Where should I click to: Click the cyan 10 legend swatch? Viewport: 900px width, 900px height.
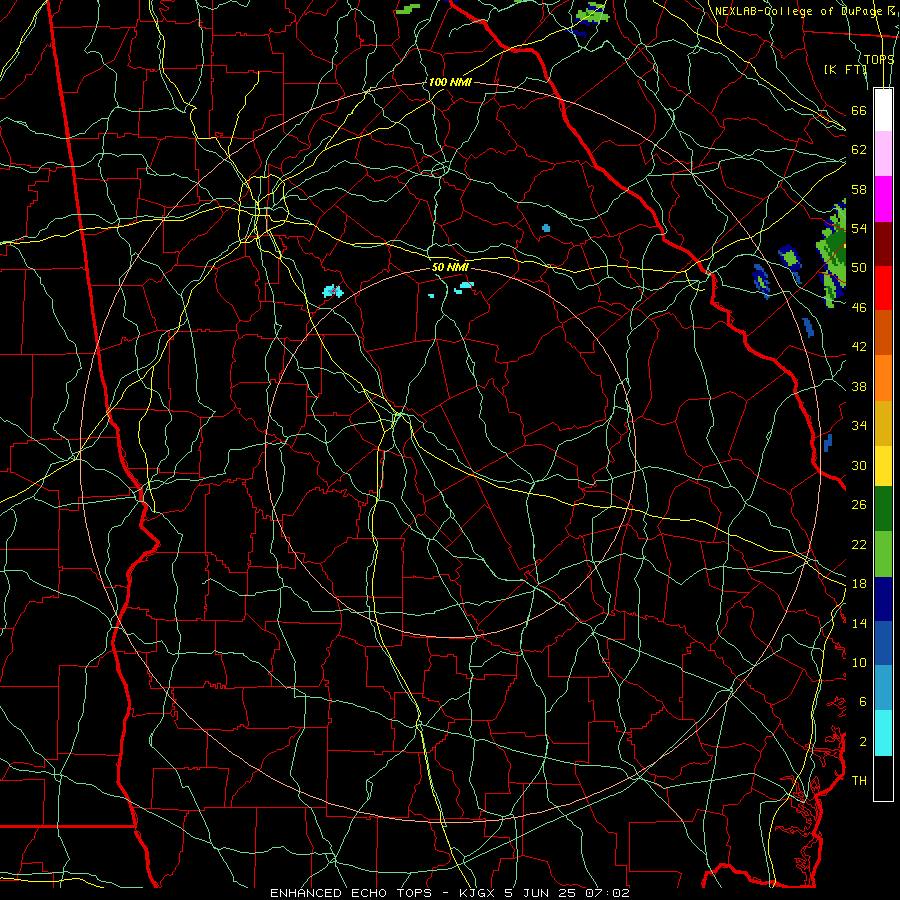point(883,733)
